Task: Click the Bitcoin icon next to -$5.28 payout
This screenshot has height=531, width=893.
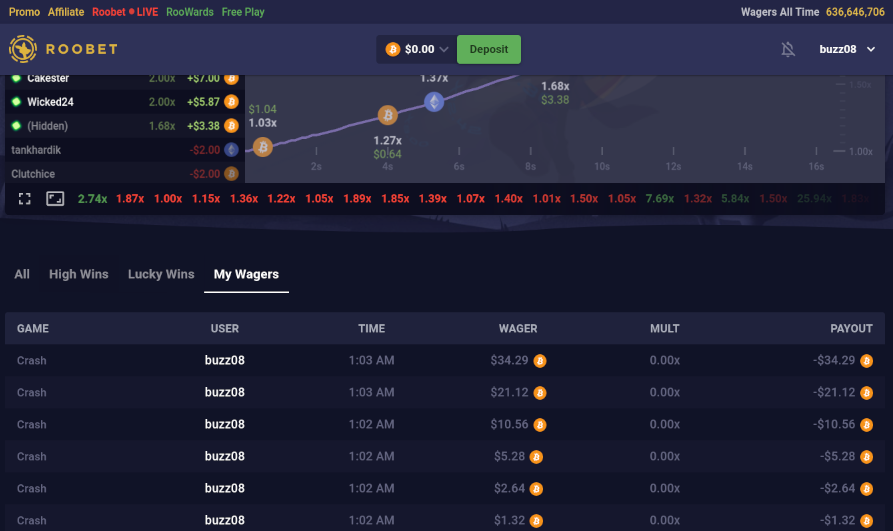Action: click(866, 457)
